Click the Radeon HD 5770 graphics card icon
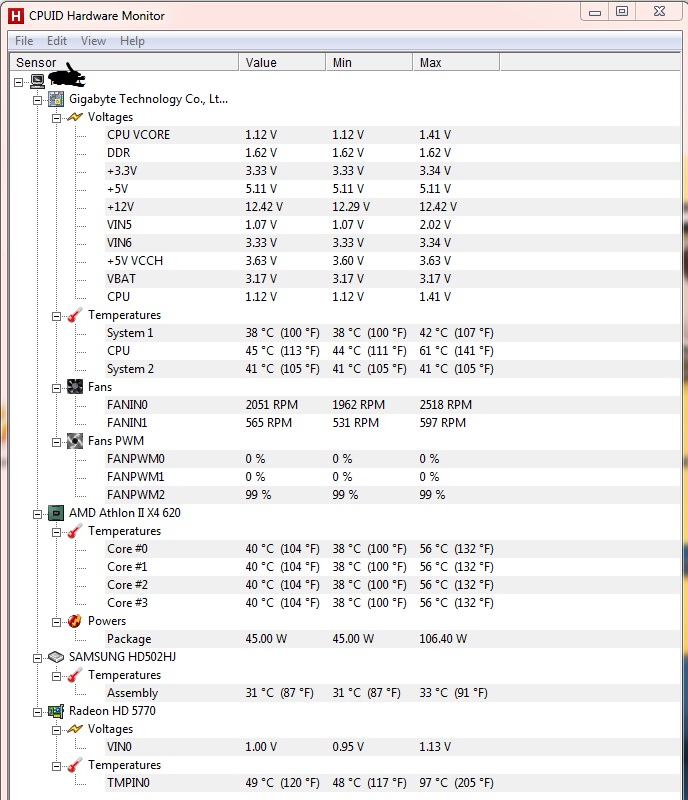688x800 pixels. click(56, 711)
